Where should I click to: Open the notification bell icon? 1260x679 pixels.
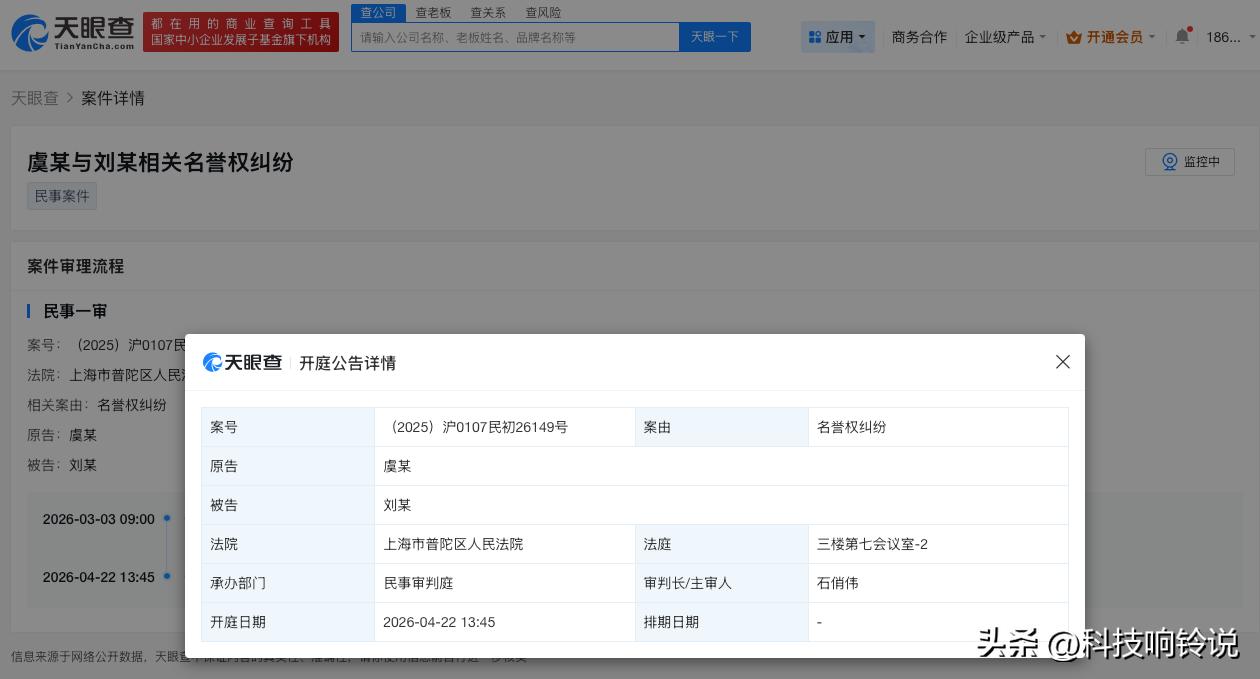pos(1181,37)
